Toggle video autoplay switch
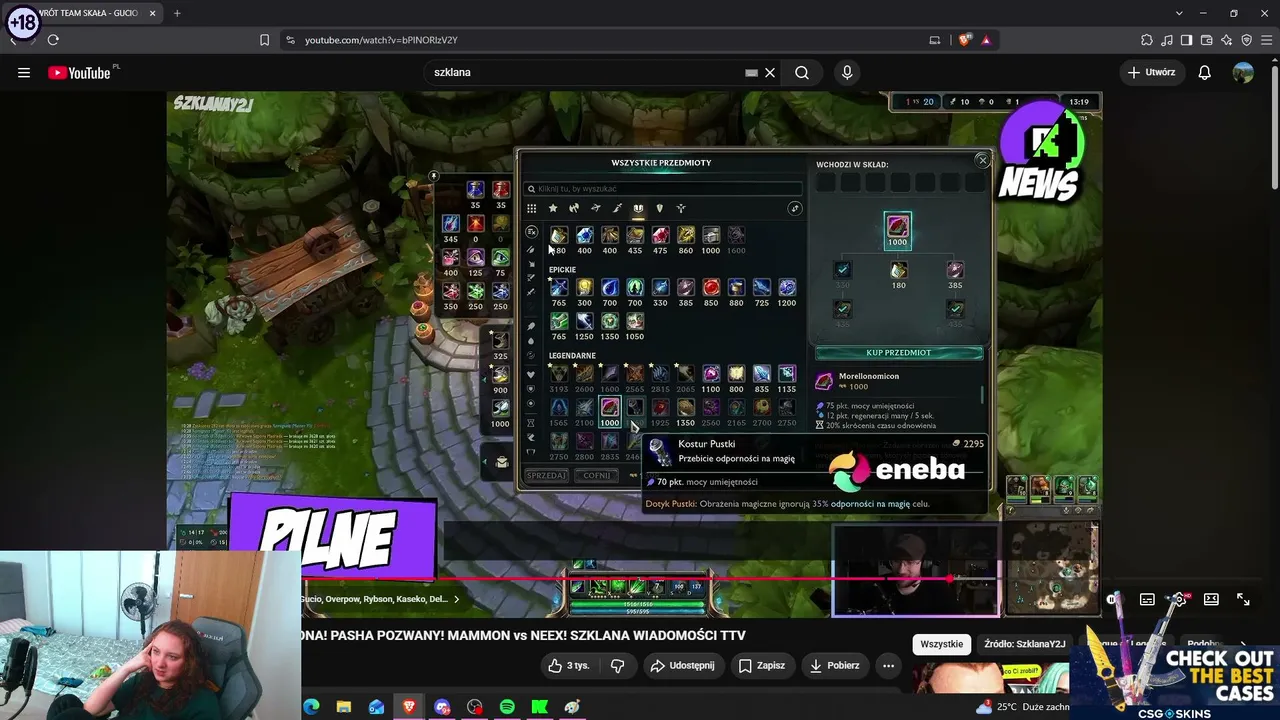 tap(1114, 599)
